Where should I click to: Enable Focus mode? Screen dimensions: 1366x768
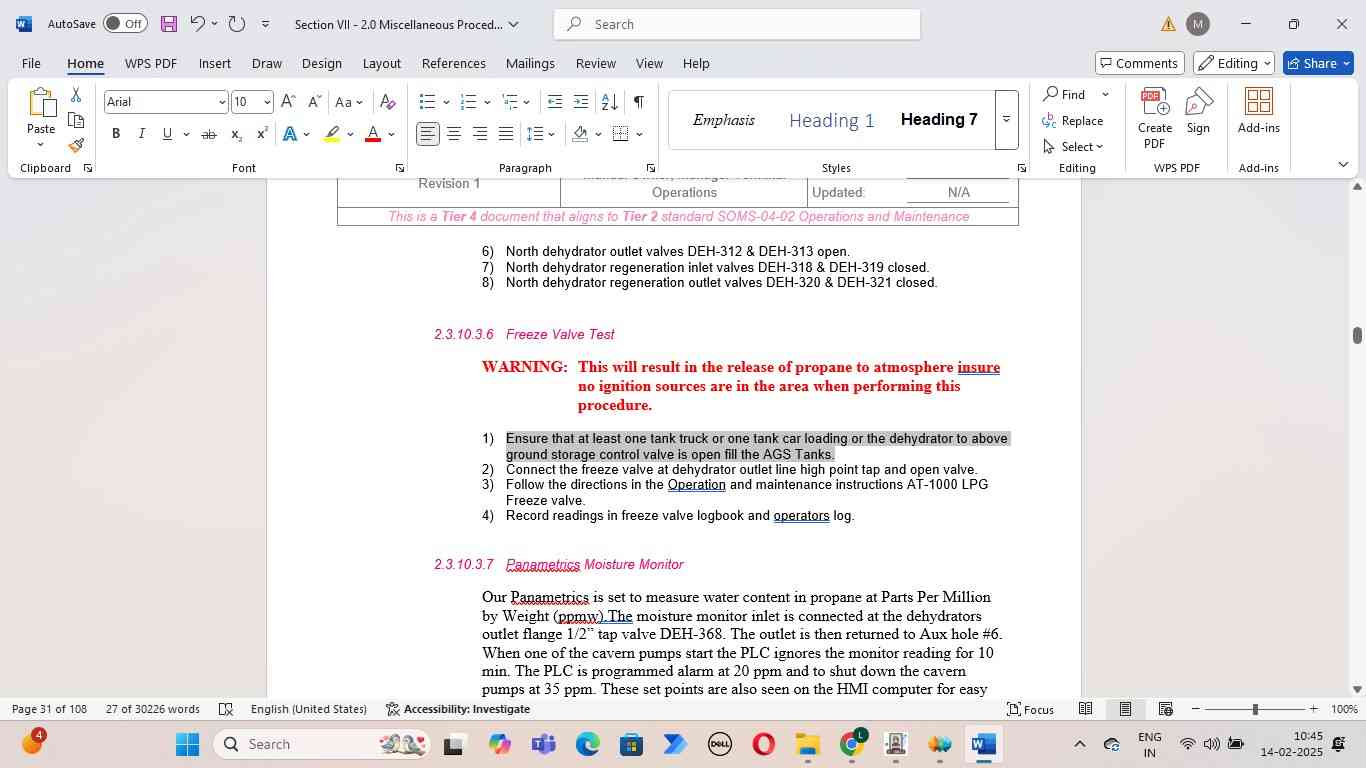(x=1030, y=709)
